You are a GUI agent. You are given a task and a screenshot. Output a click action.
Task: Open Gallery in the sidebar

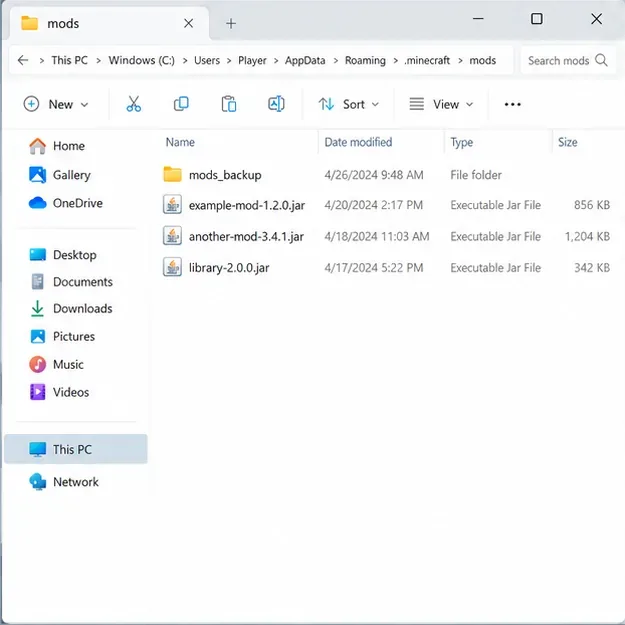tap(60, 175)
